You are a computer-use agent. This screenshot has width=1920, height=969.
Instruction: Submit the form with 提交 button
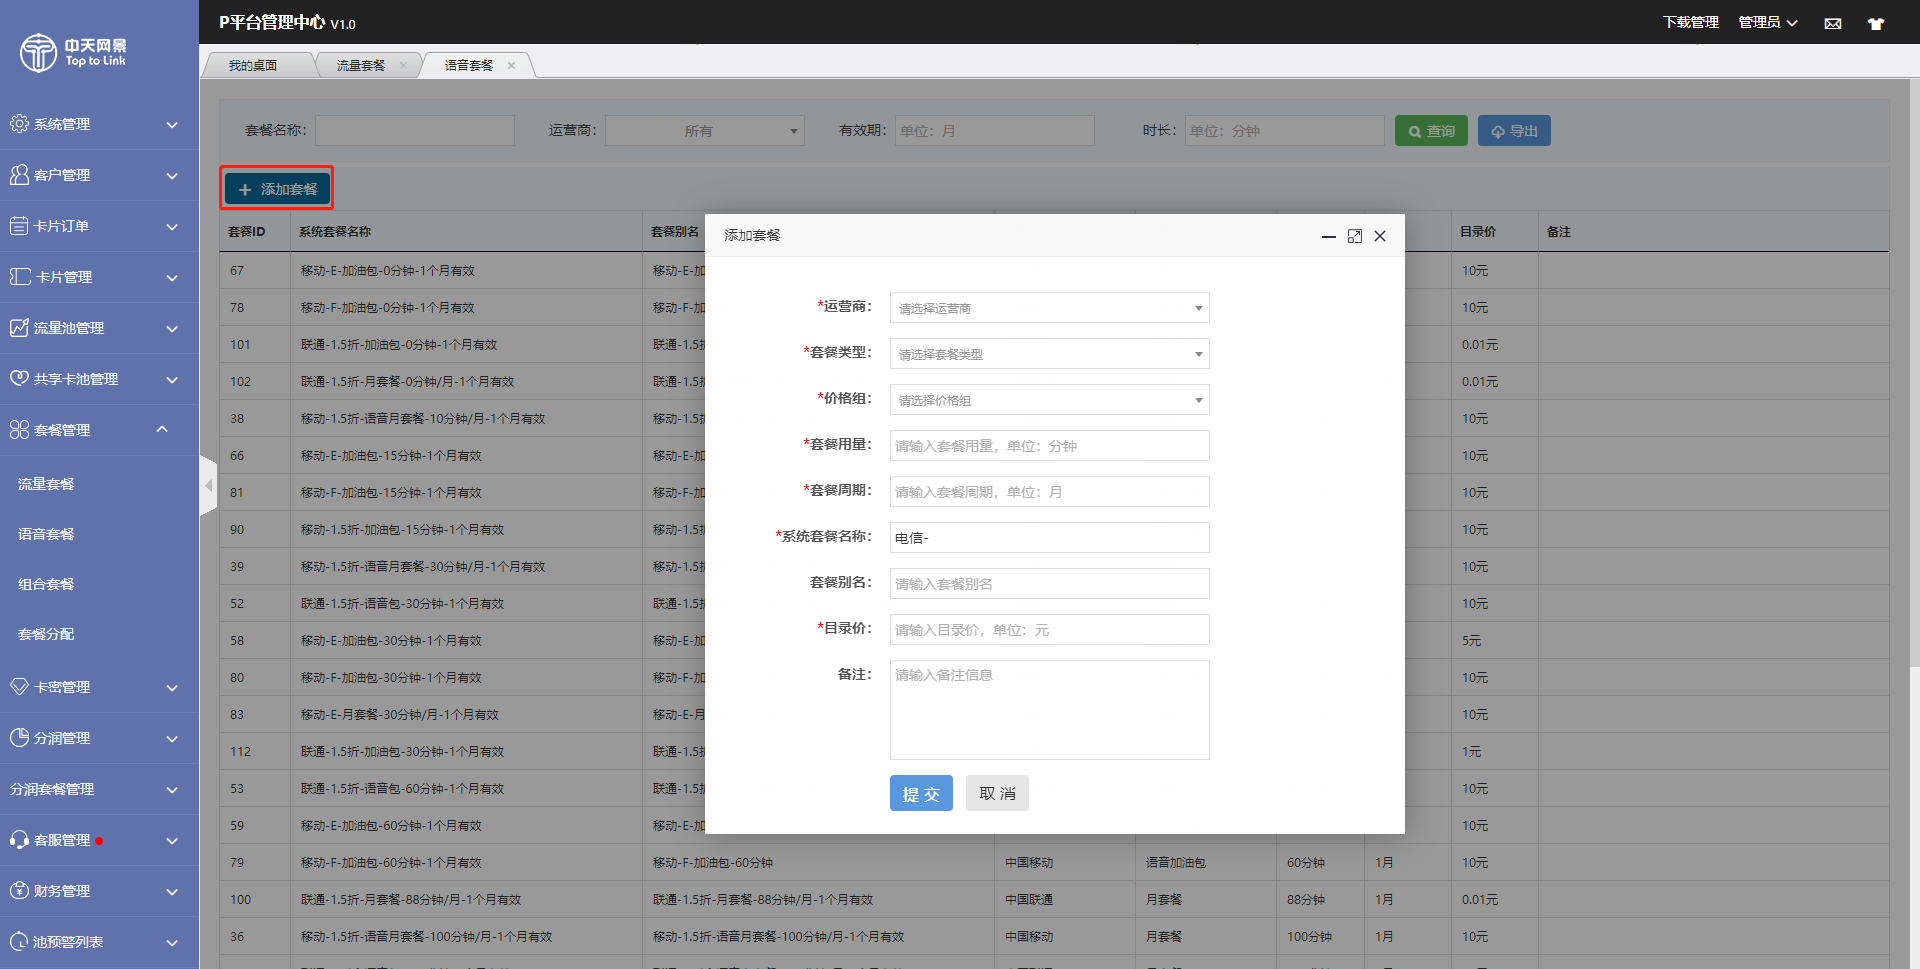click(921, 793)
